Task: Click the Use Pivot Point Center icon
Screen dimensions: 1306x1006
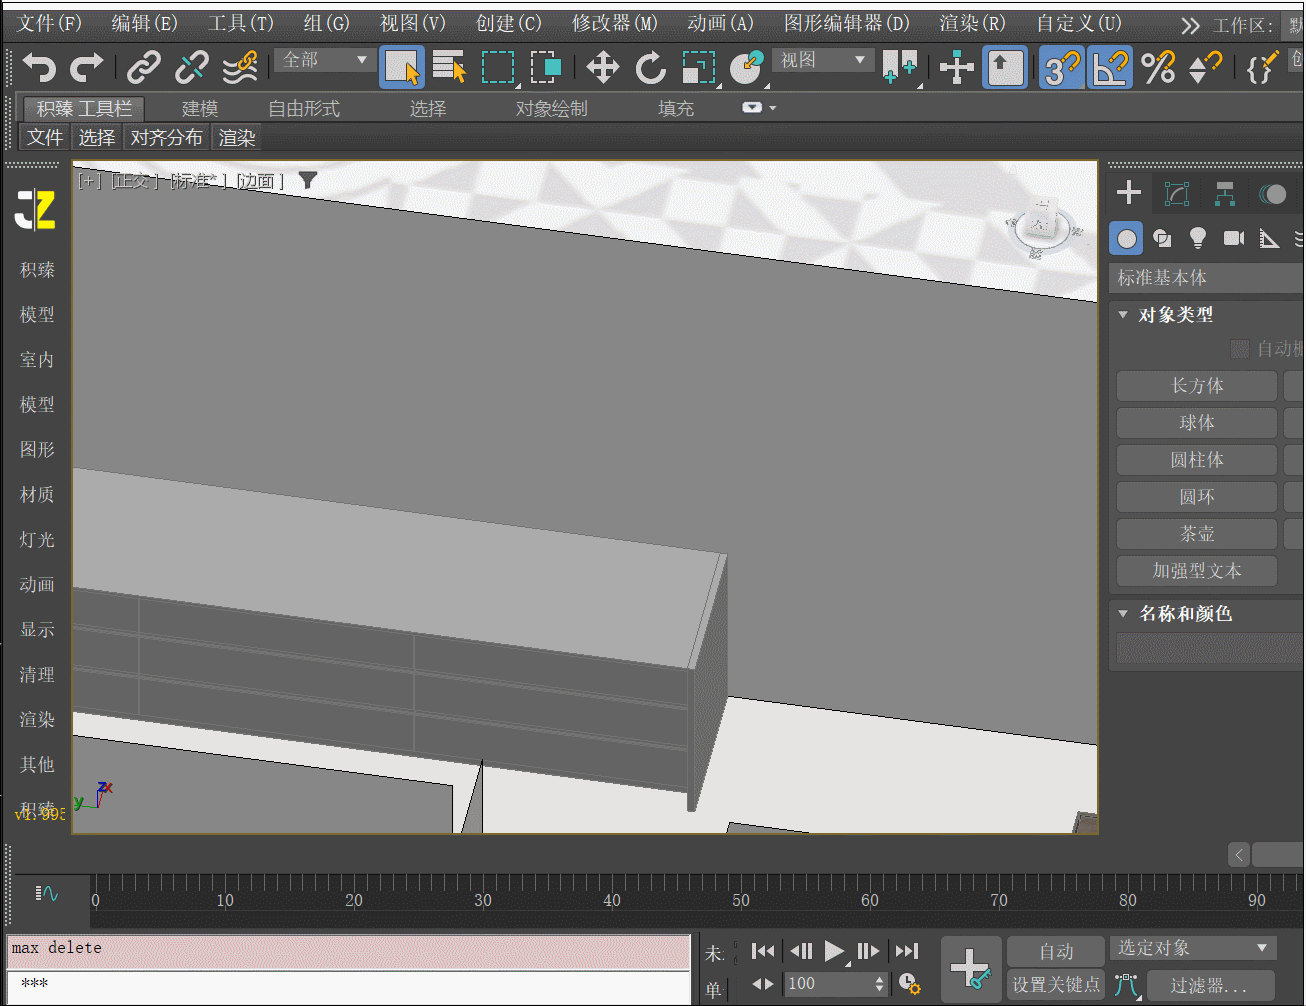Action: point(900,68)
